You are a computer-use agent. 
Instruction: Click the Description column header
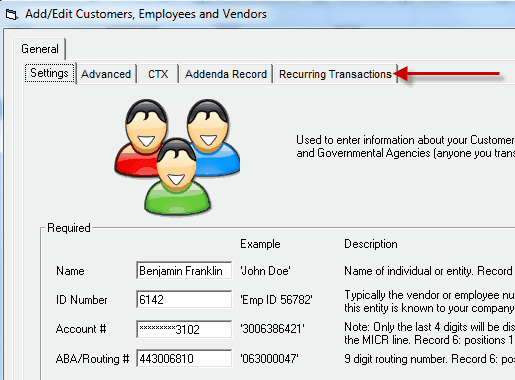pyautogui.click(x=371, y=244)
